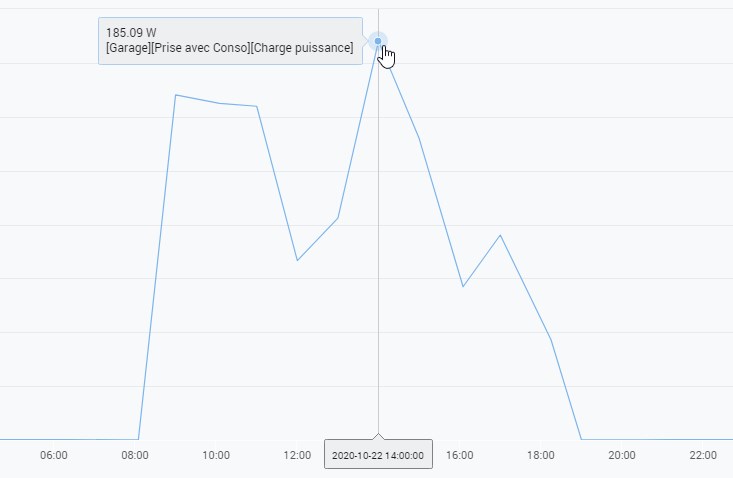
Task: Click the 08:00 x-axis label
Action: click(135, 455)
